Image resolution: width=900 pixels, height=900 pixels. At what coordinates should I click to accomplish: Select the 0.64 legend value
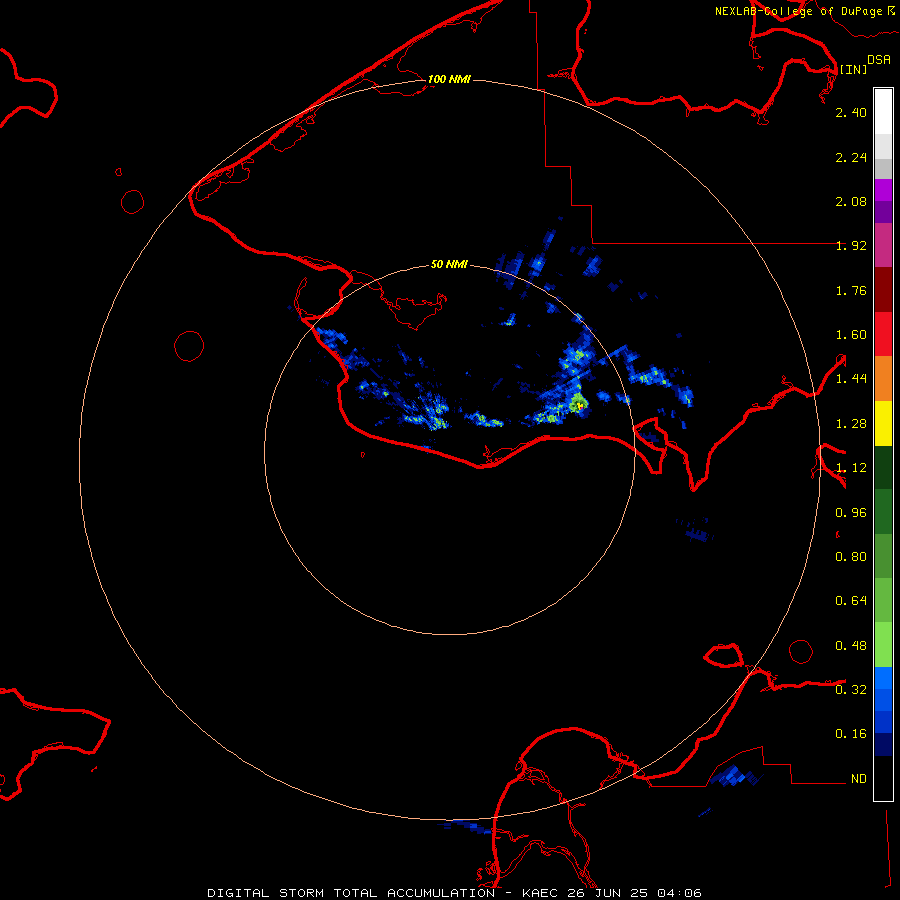851,601
